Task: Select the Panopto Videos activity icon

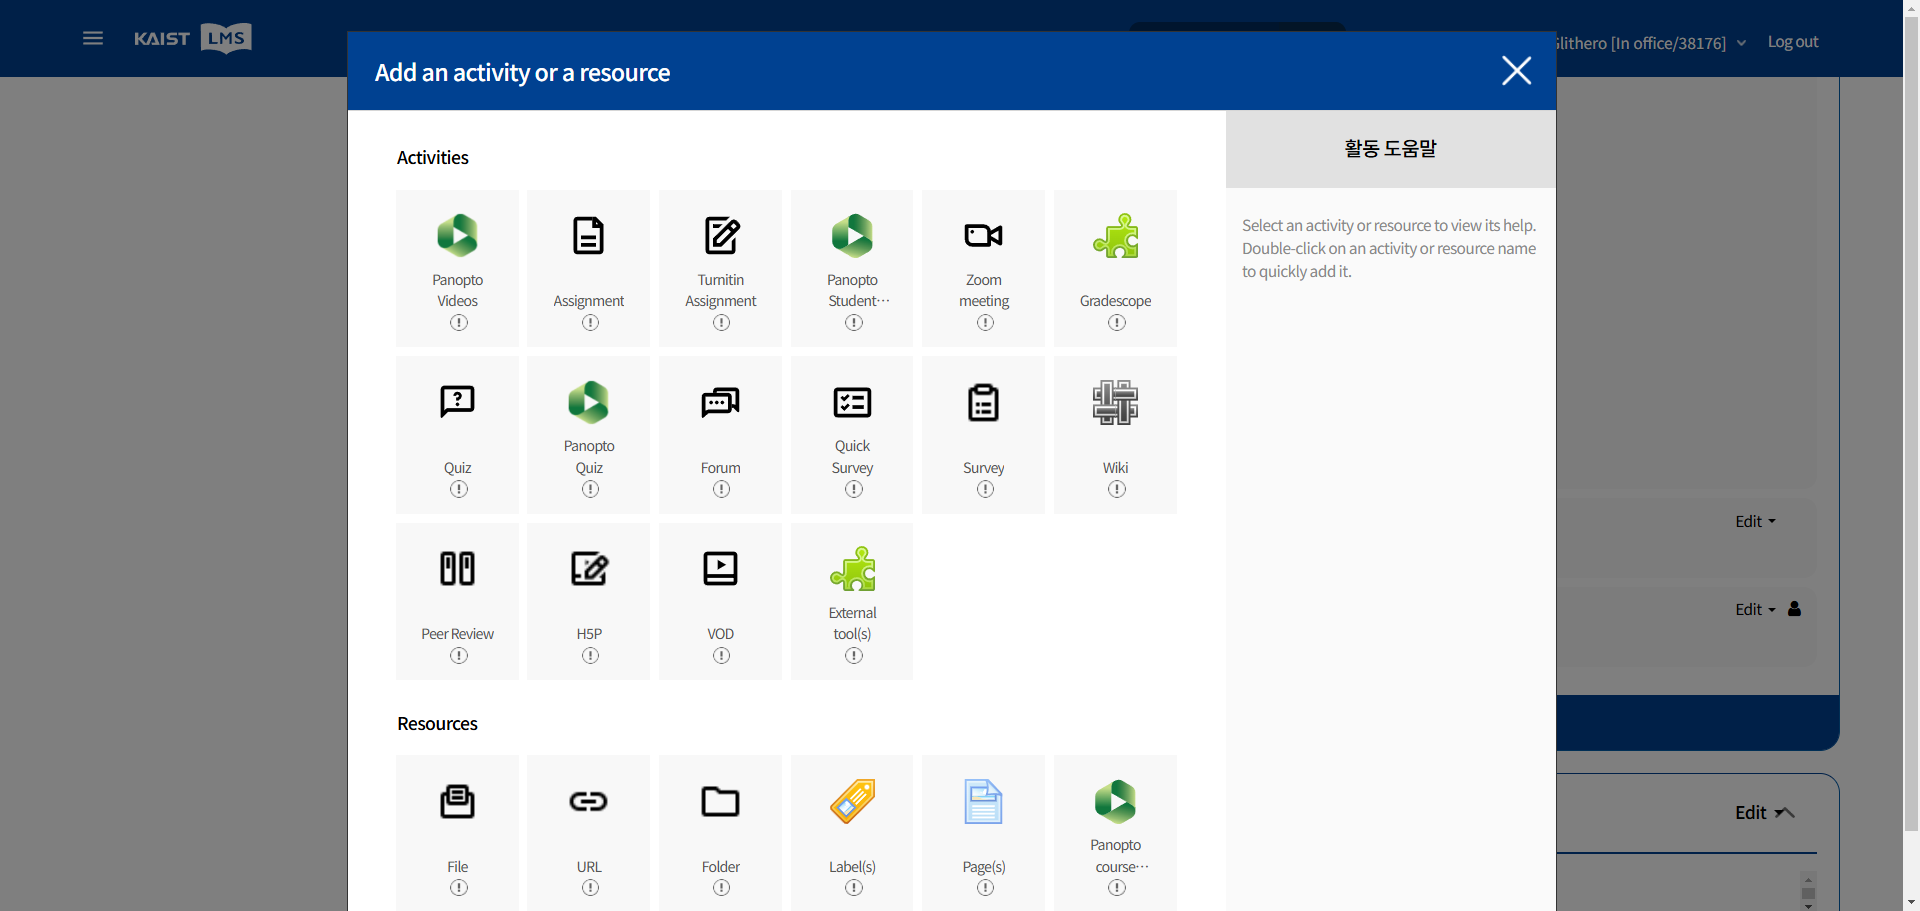Action: 458,236
